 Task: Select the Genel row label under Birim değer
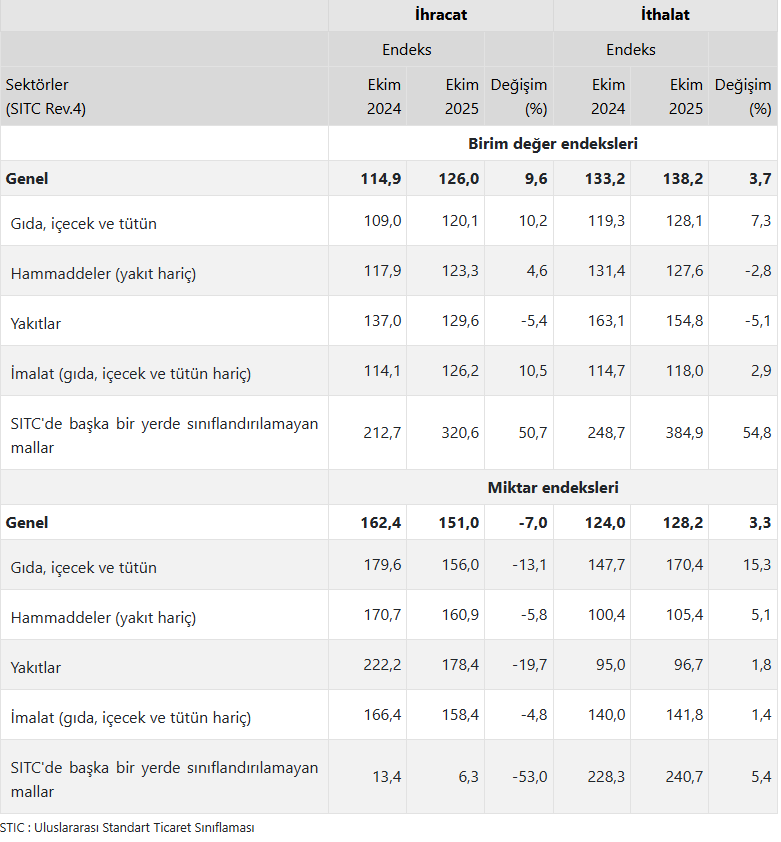[27, 179]
